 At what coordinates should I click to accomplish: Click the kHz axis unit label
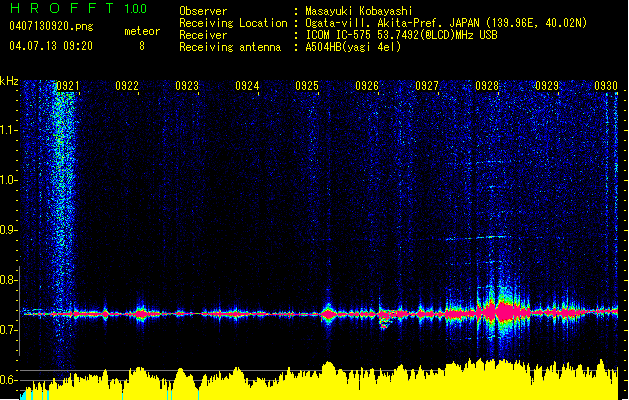[x=9, y=81]
